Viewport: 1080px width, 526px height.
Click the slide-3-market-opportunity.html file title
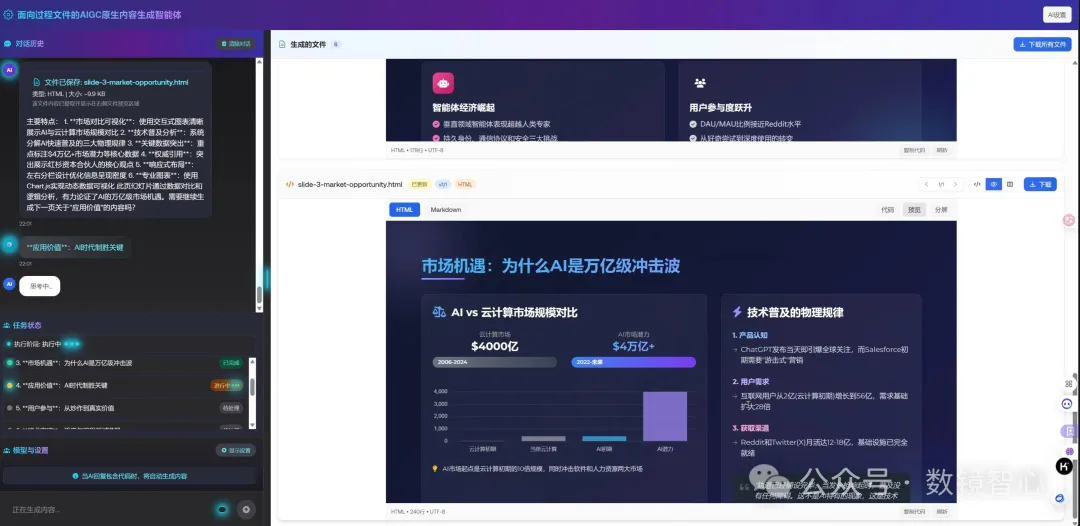pos(350,185)
